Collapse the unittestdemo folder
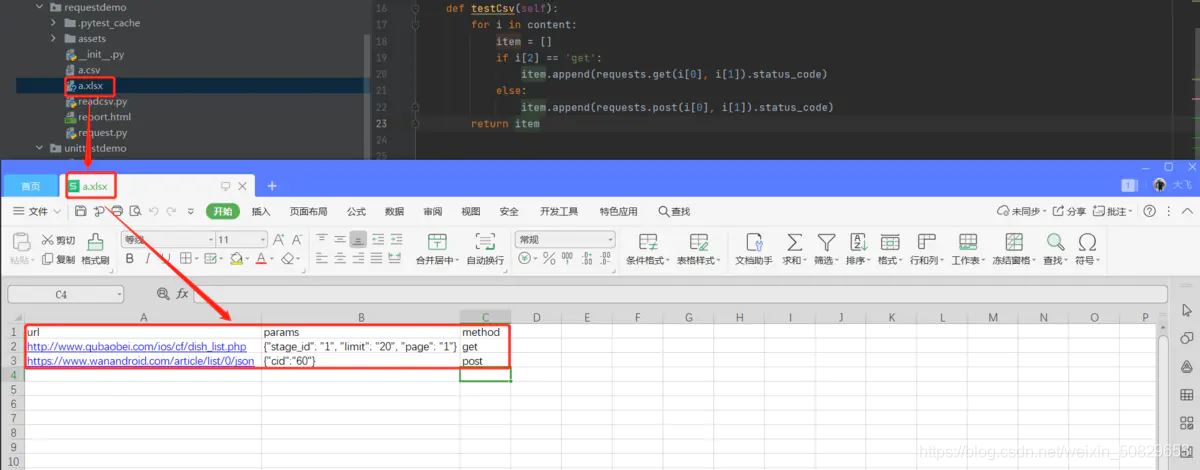 (x=39, y=148)
